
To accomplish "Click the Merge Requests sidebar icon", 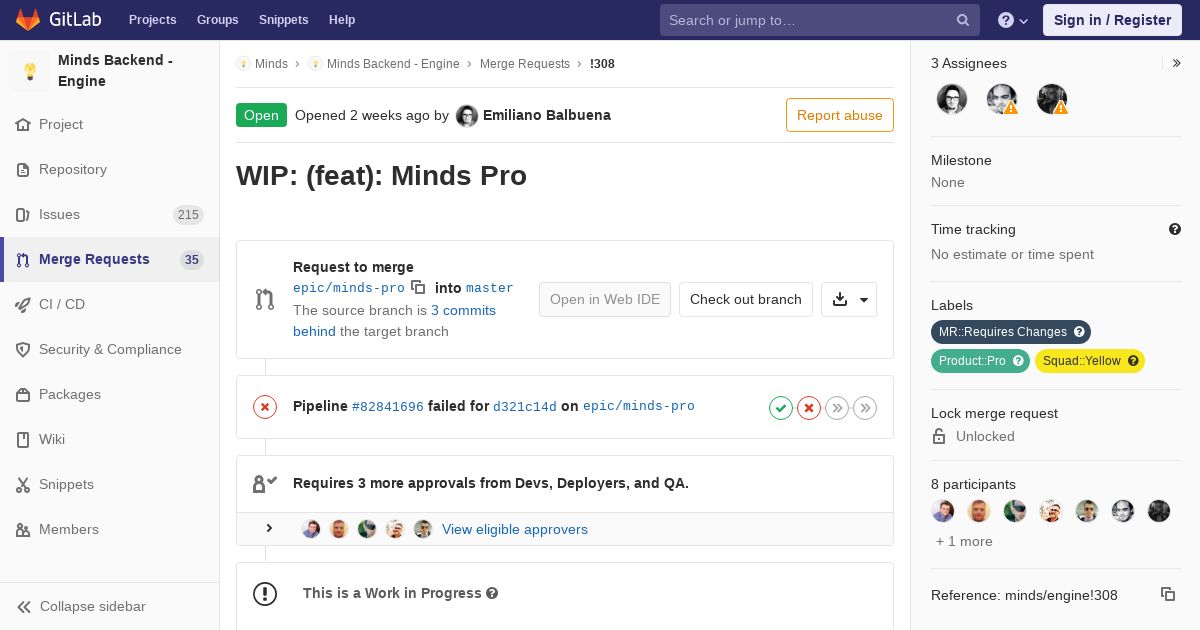I will click(x=23, y=260).
